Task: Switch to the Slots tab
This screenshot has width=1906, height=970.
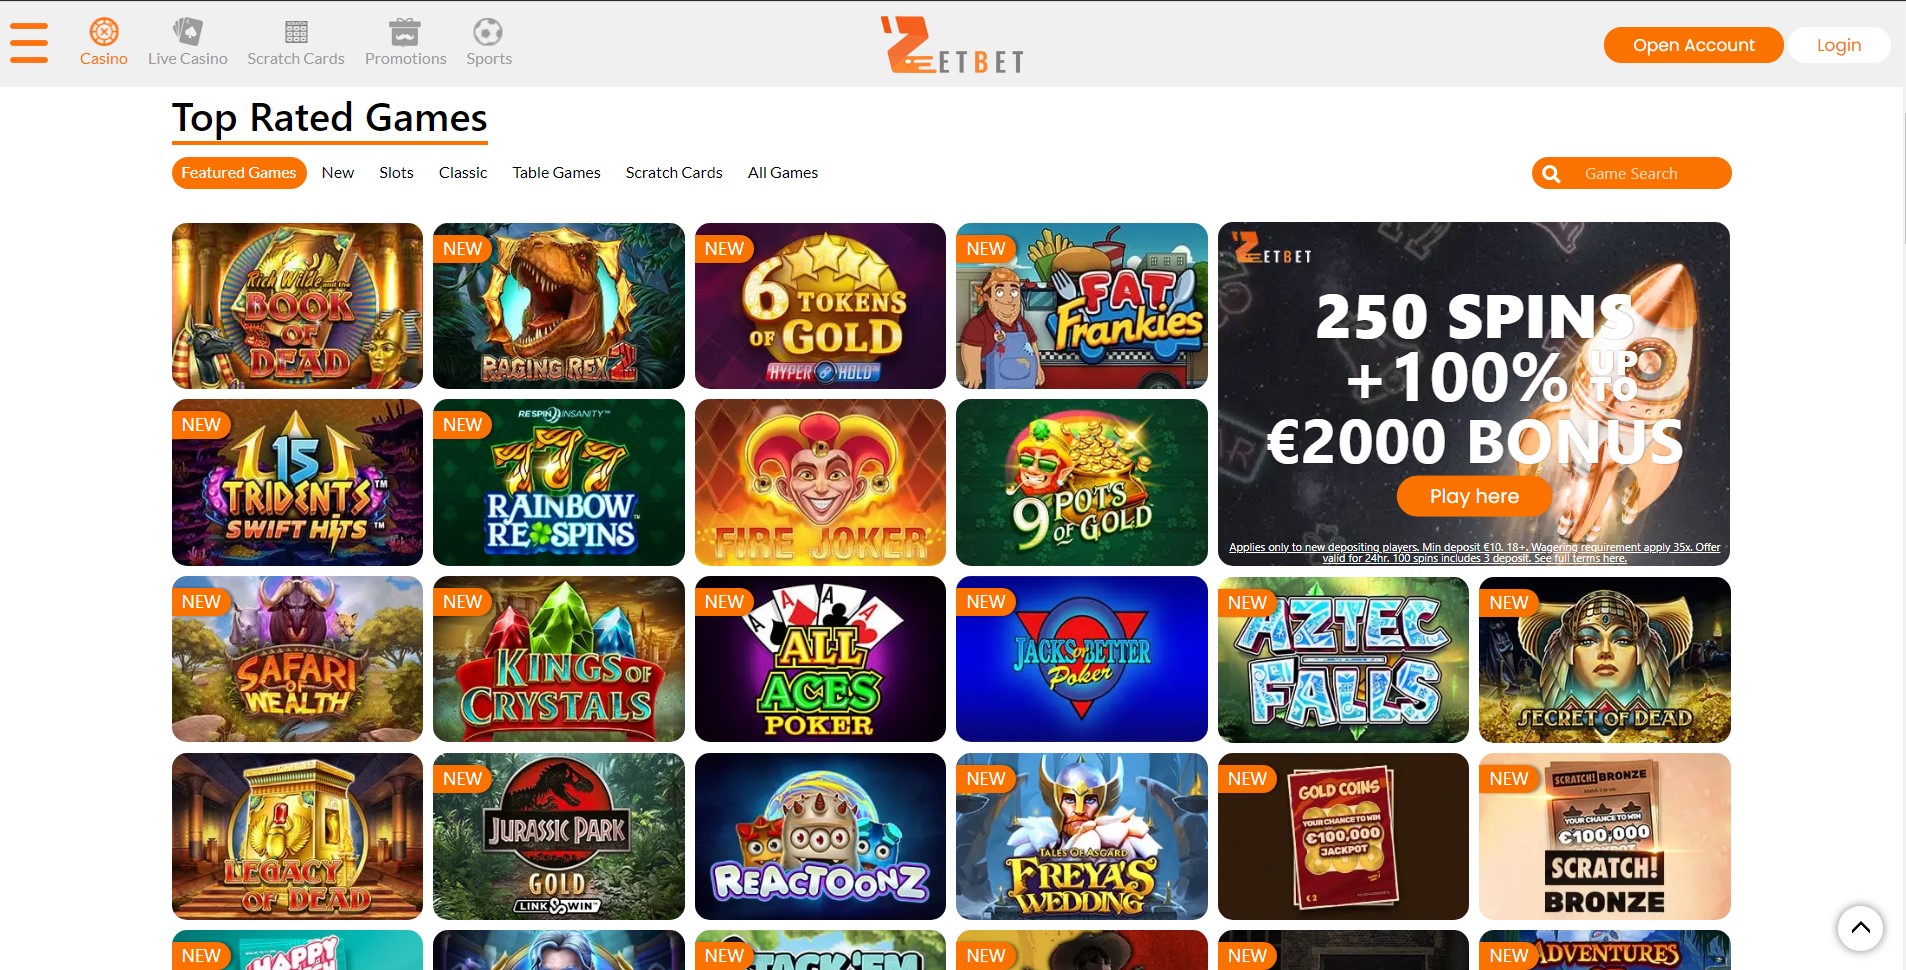Action: pyautogui.click(x=396, y=173)
